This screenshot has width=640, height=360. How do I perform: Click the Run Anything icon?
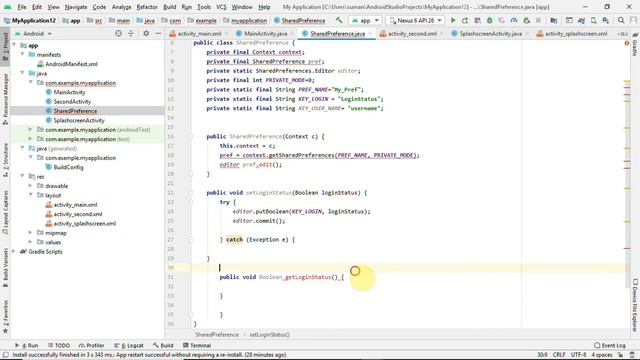(x=569, y=20)
